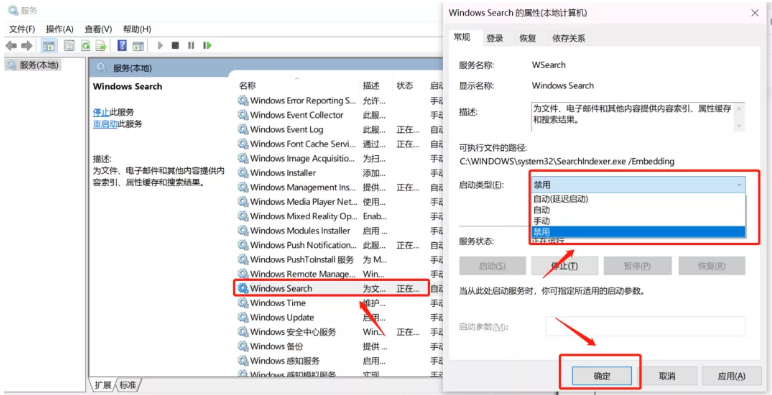Click the 暂停(P) button in service status
Viewport: 772px width, 395px height.
point(637,265)
